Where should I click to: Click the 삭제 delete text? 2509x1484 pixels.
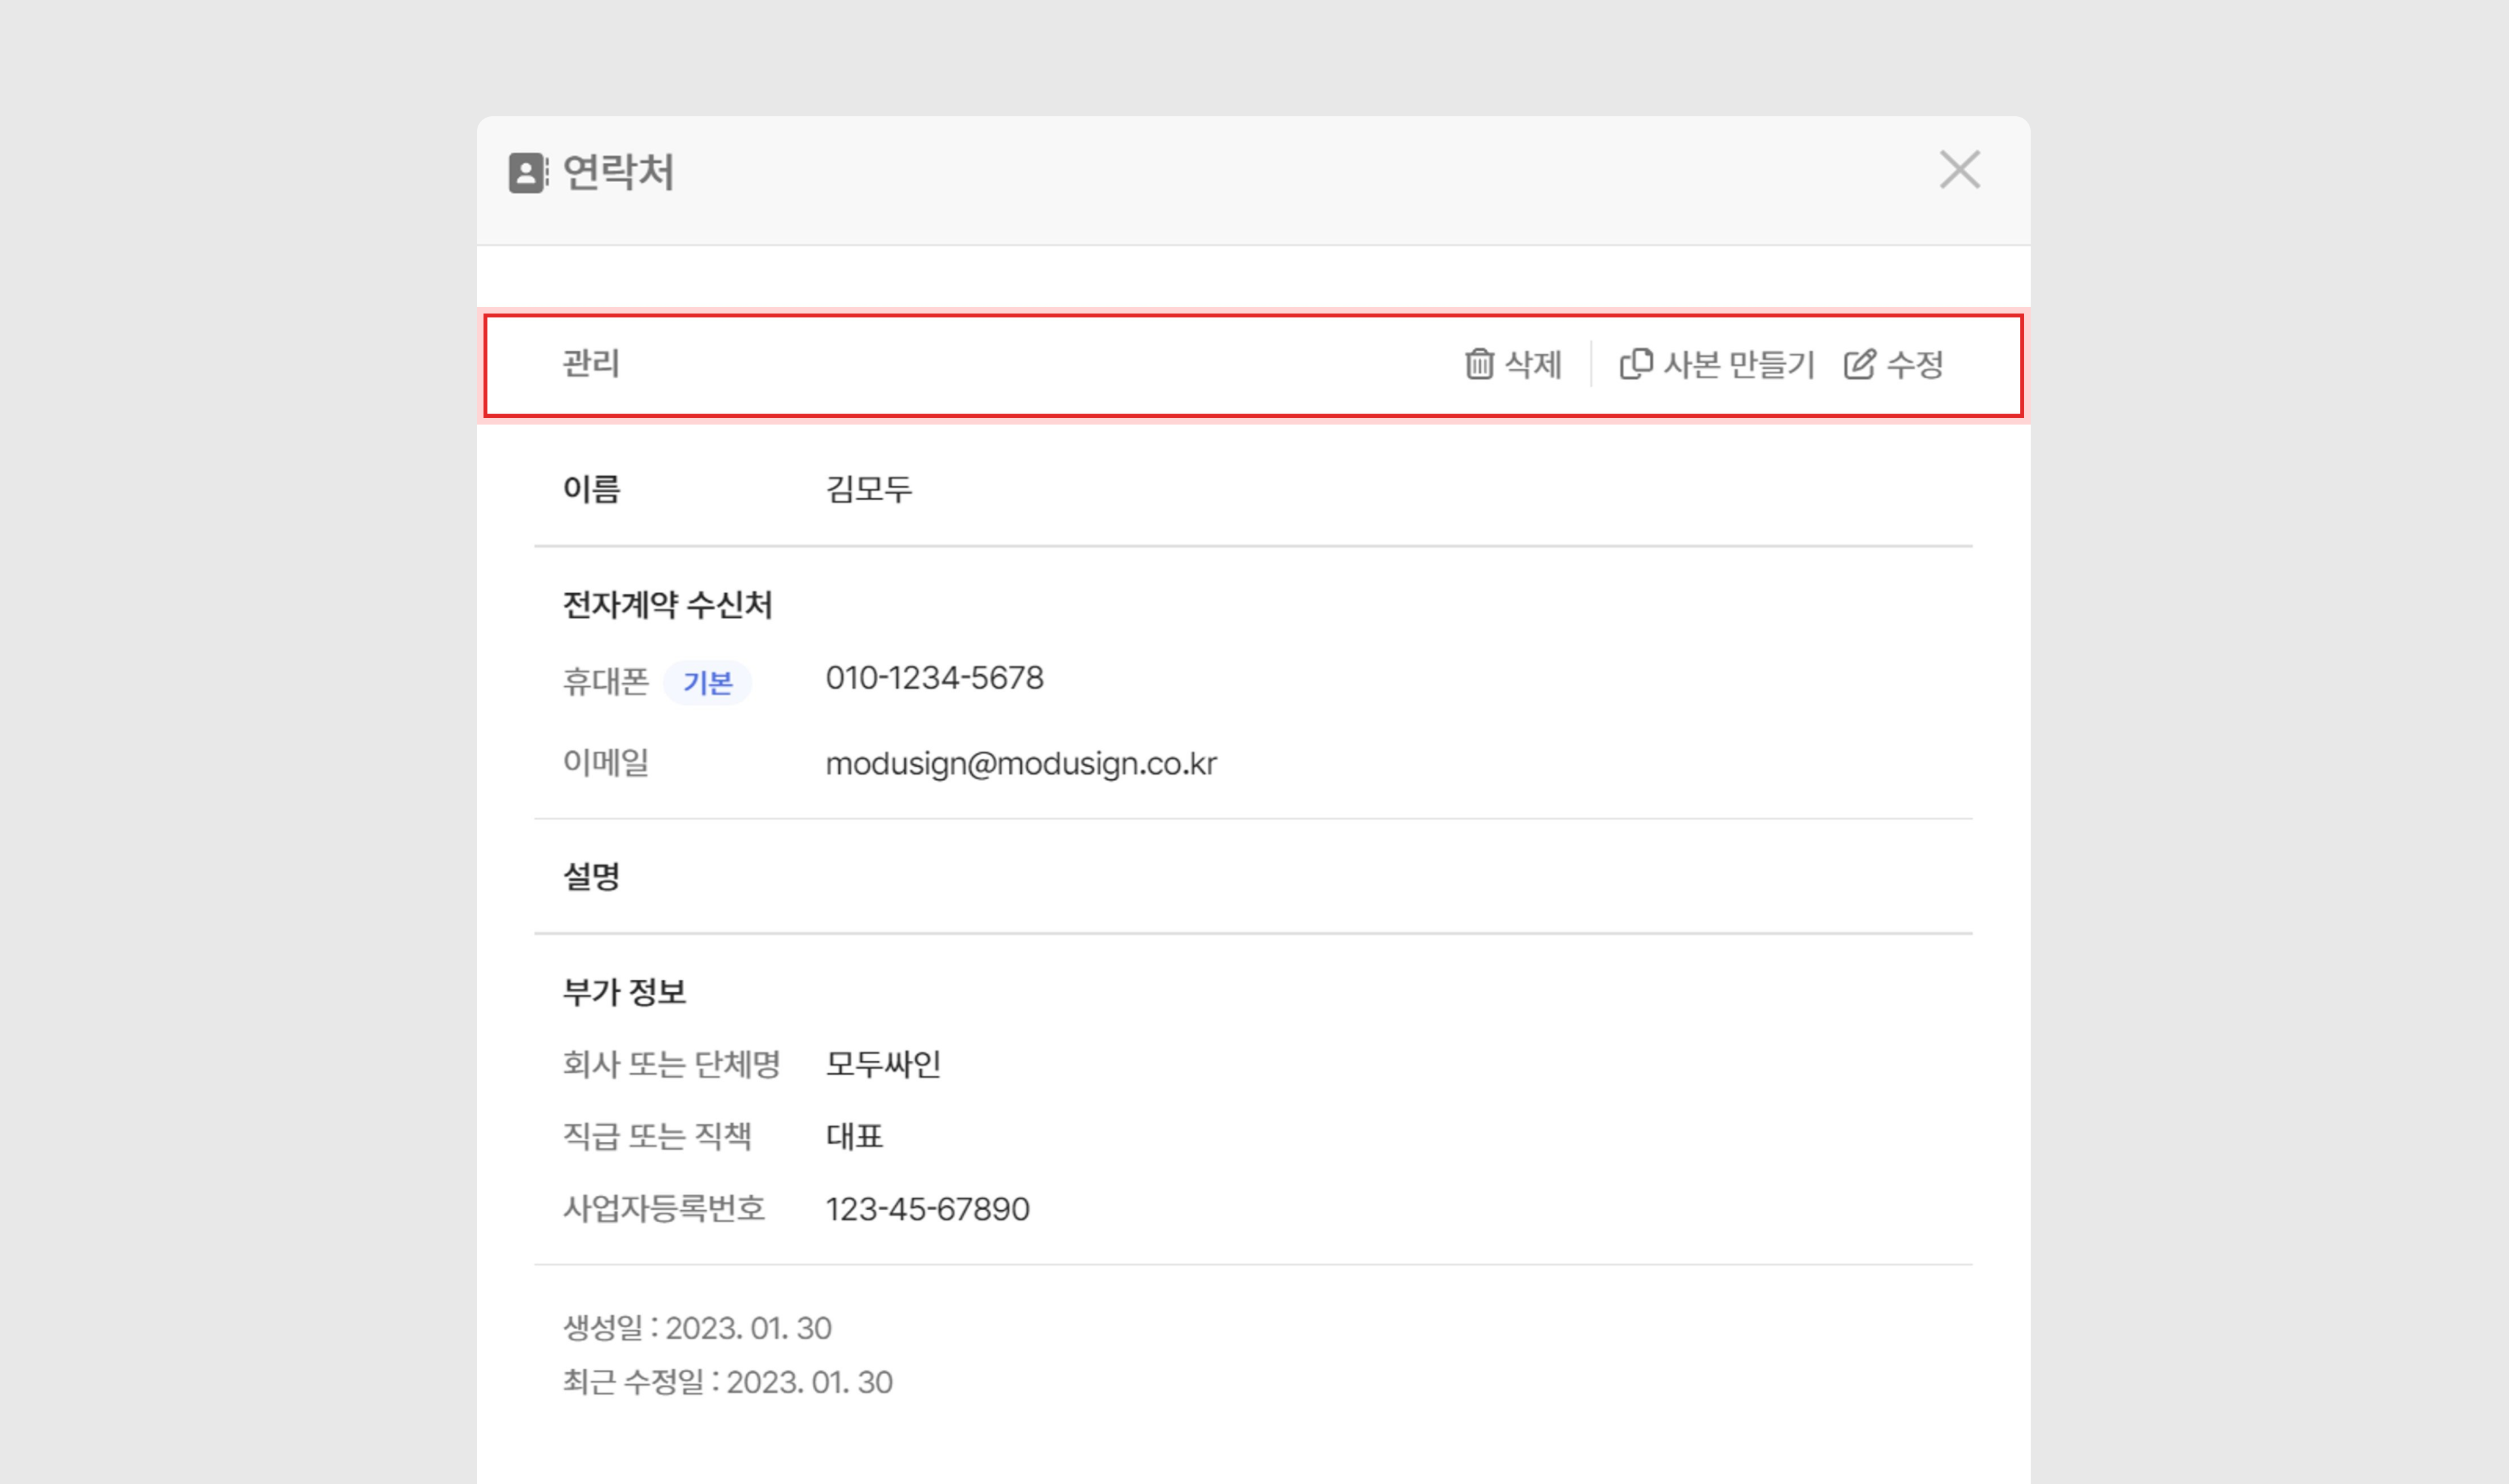[x=1533, y=364]
